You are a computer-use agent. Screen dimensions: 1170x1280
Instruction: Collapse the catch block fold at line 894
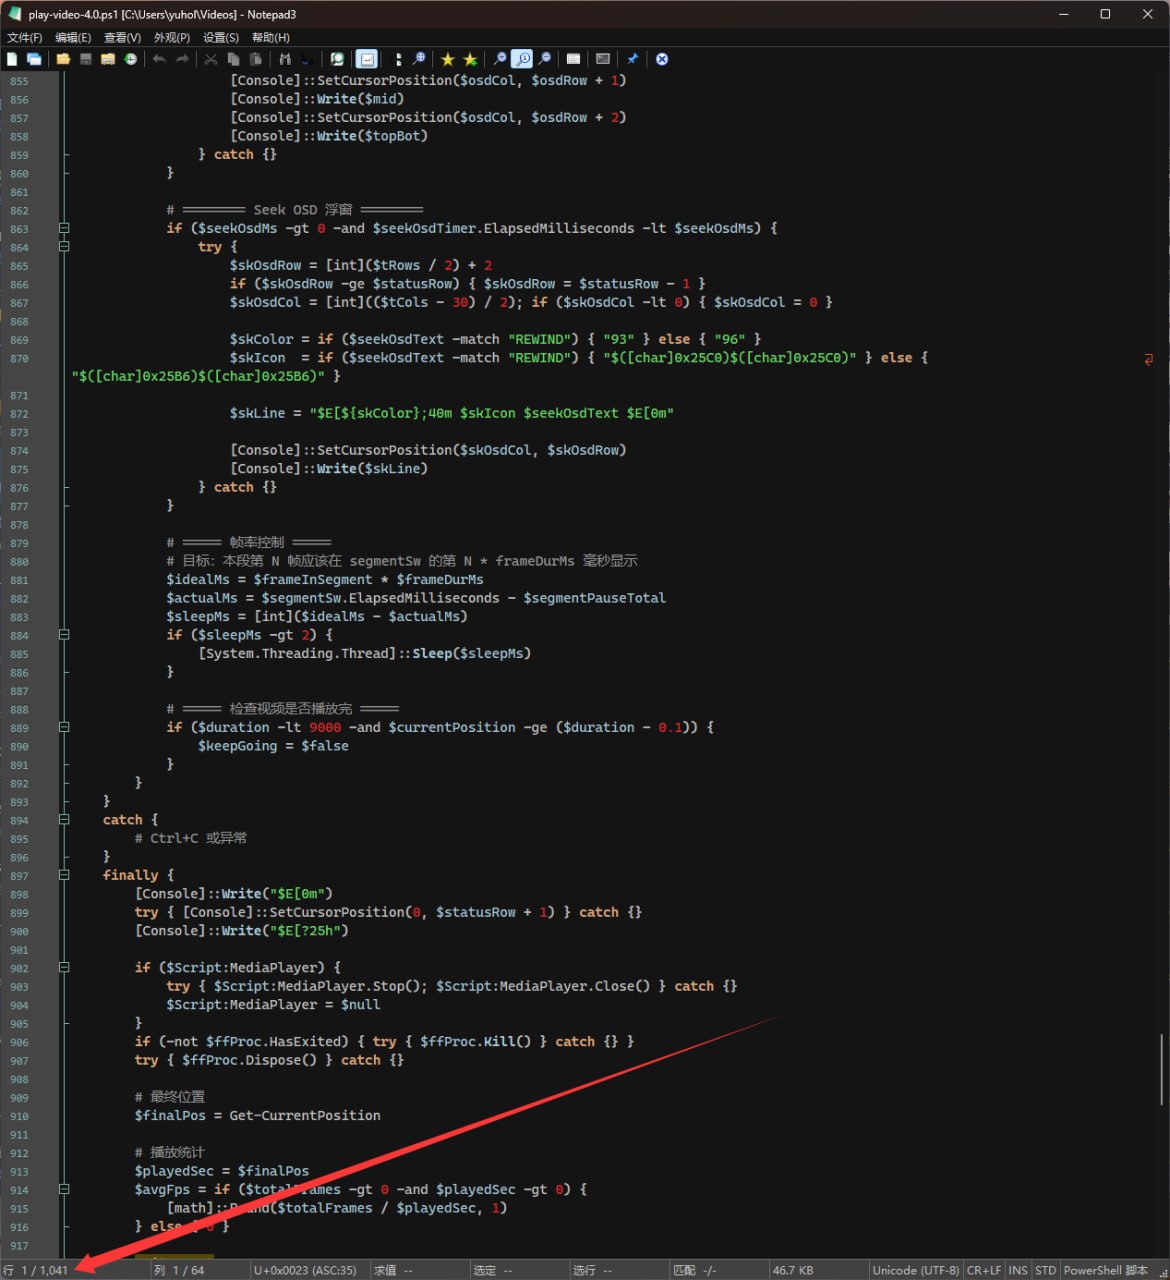[x=64, y=819]
